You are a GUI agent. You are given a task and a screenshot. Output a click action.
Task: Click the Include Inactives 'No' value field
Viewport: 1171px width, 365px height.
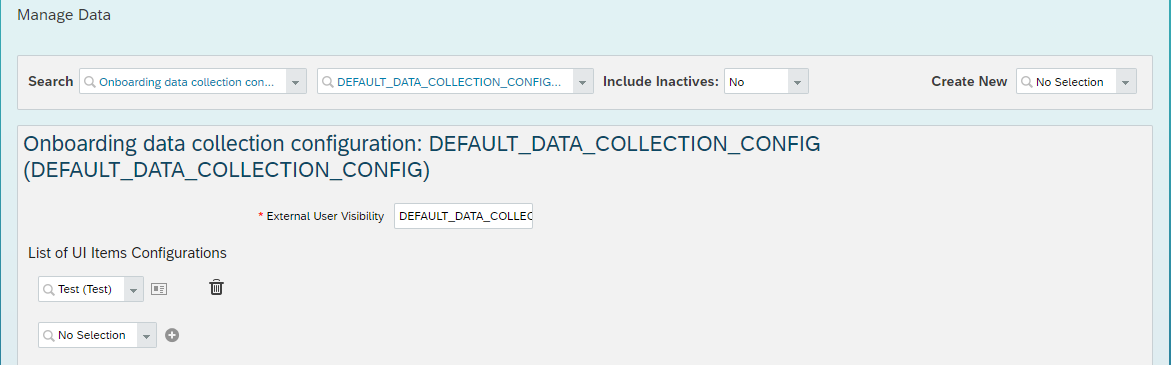click(756, 81)
